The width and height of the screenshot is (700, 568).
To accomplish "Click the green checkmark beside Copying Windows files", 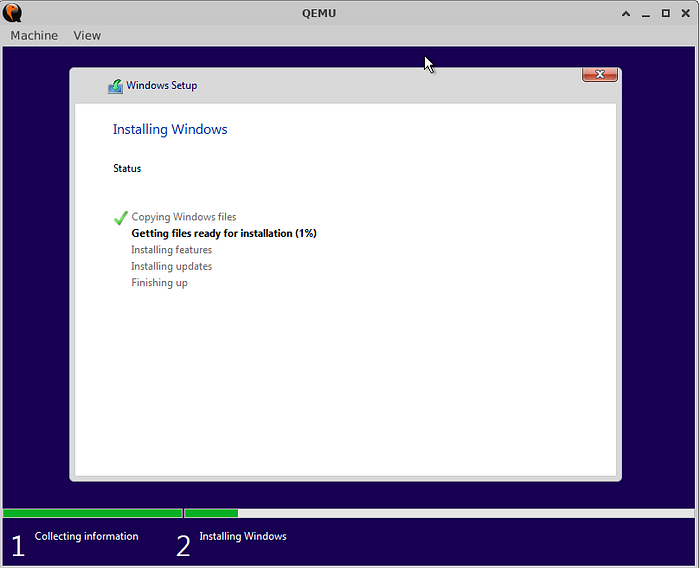I will tap(121, 217).
